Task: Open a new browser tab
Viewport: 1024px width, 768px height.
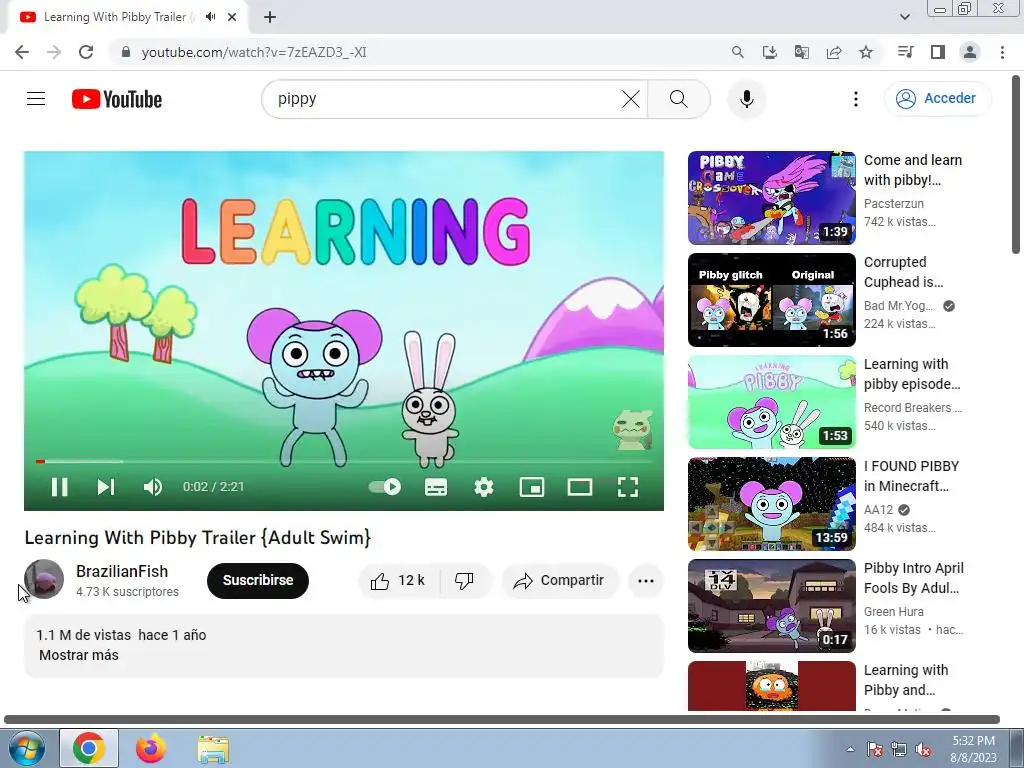Action: (270, 17)
